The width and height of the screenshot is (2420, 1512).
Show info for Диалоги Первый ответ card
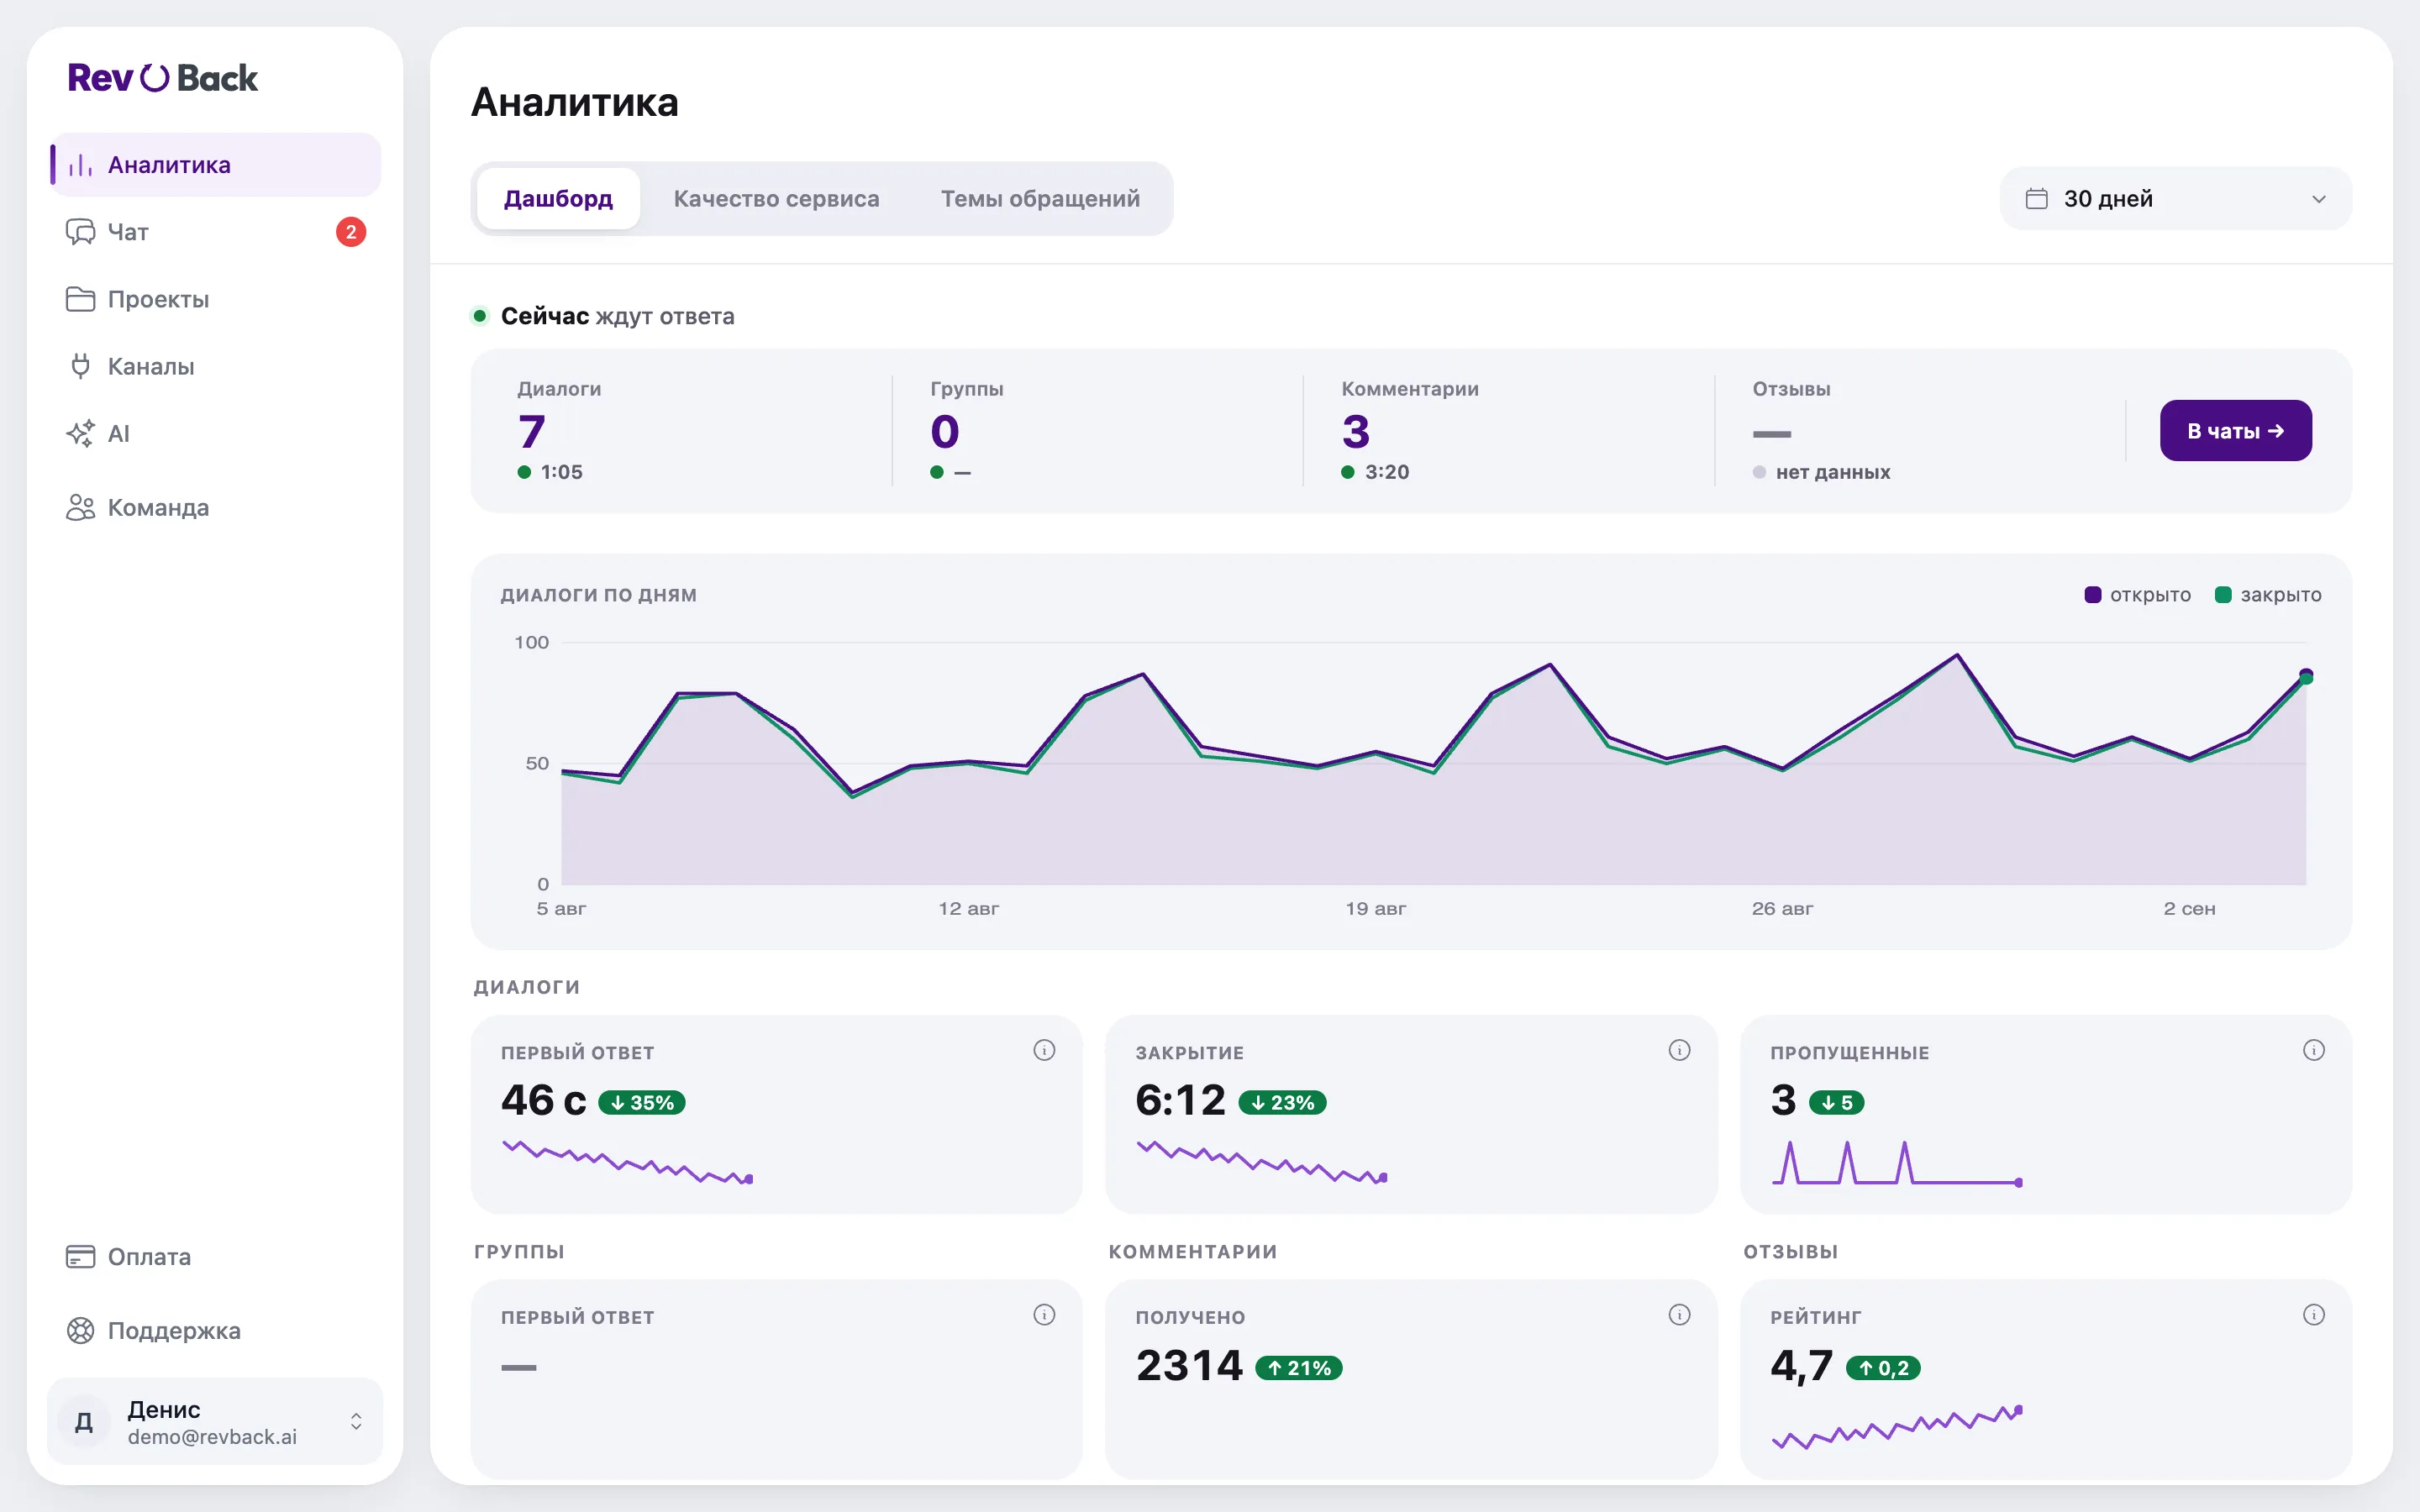coord(1044,1050)
